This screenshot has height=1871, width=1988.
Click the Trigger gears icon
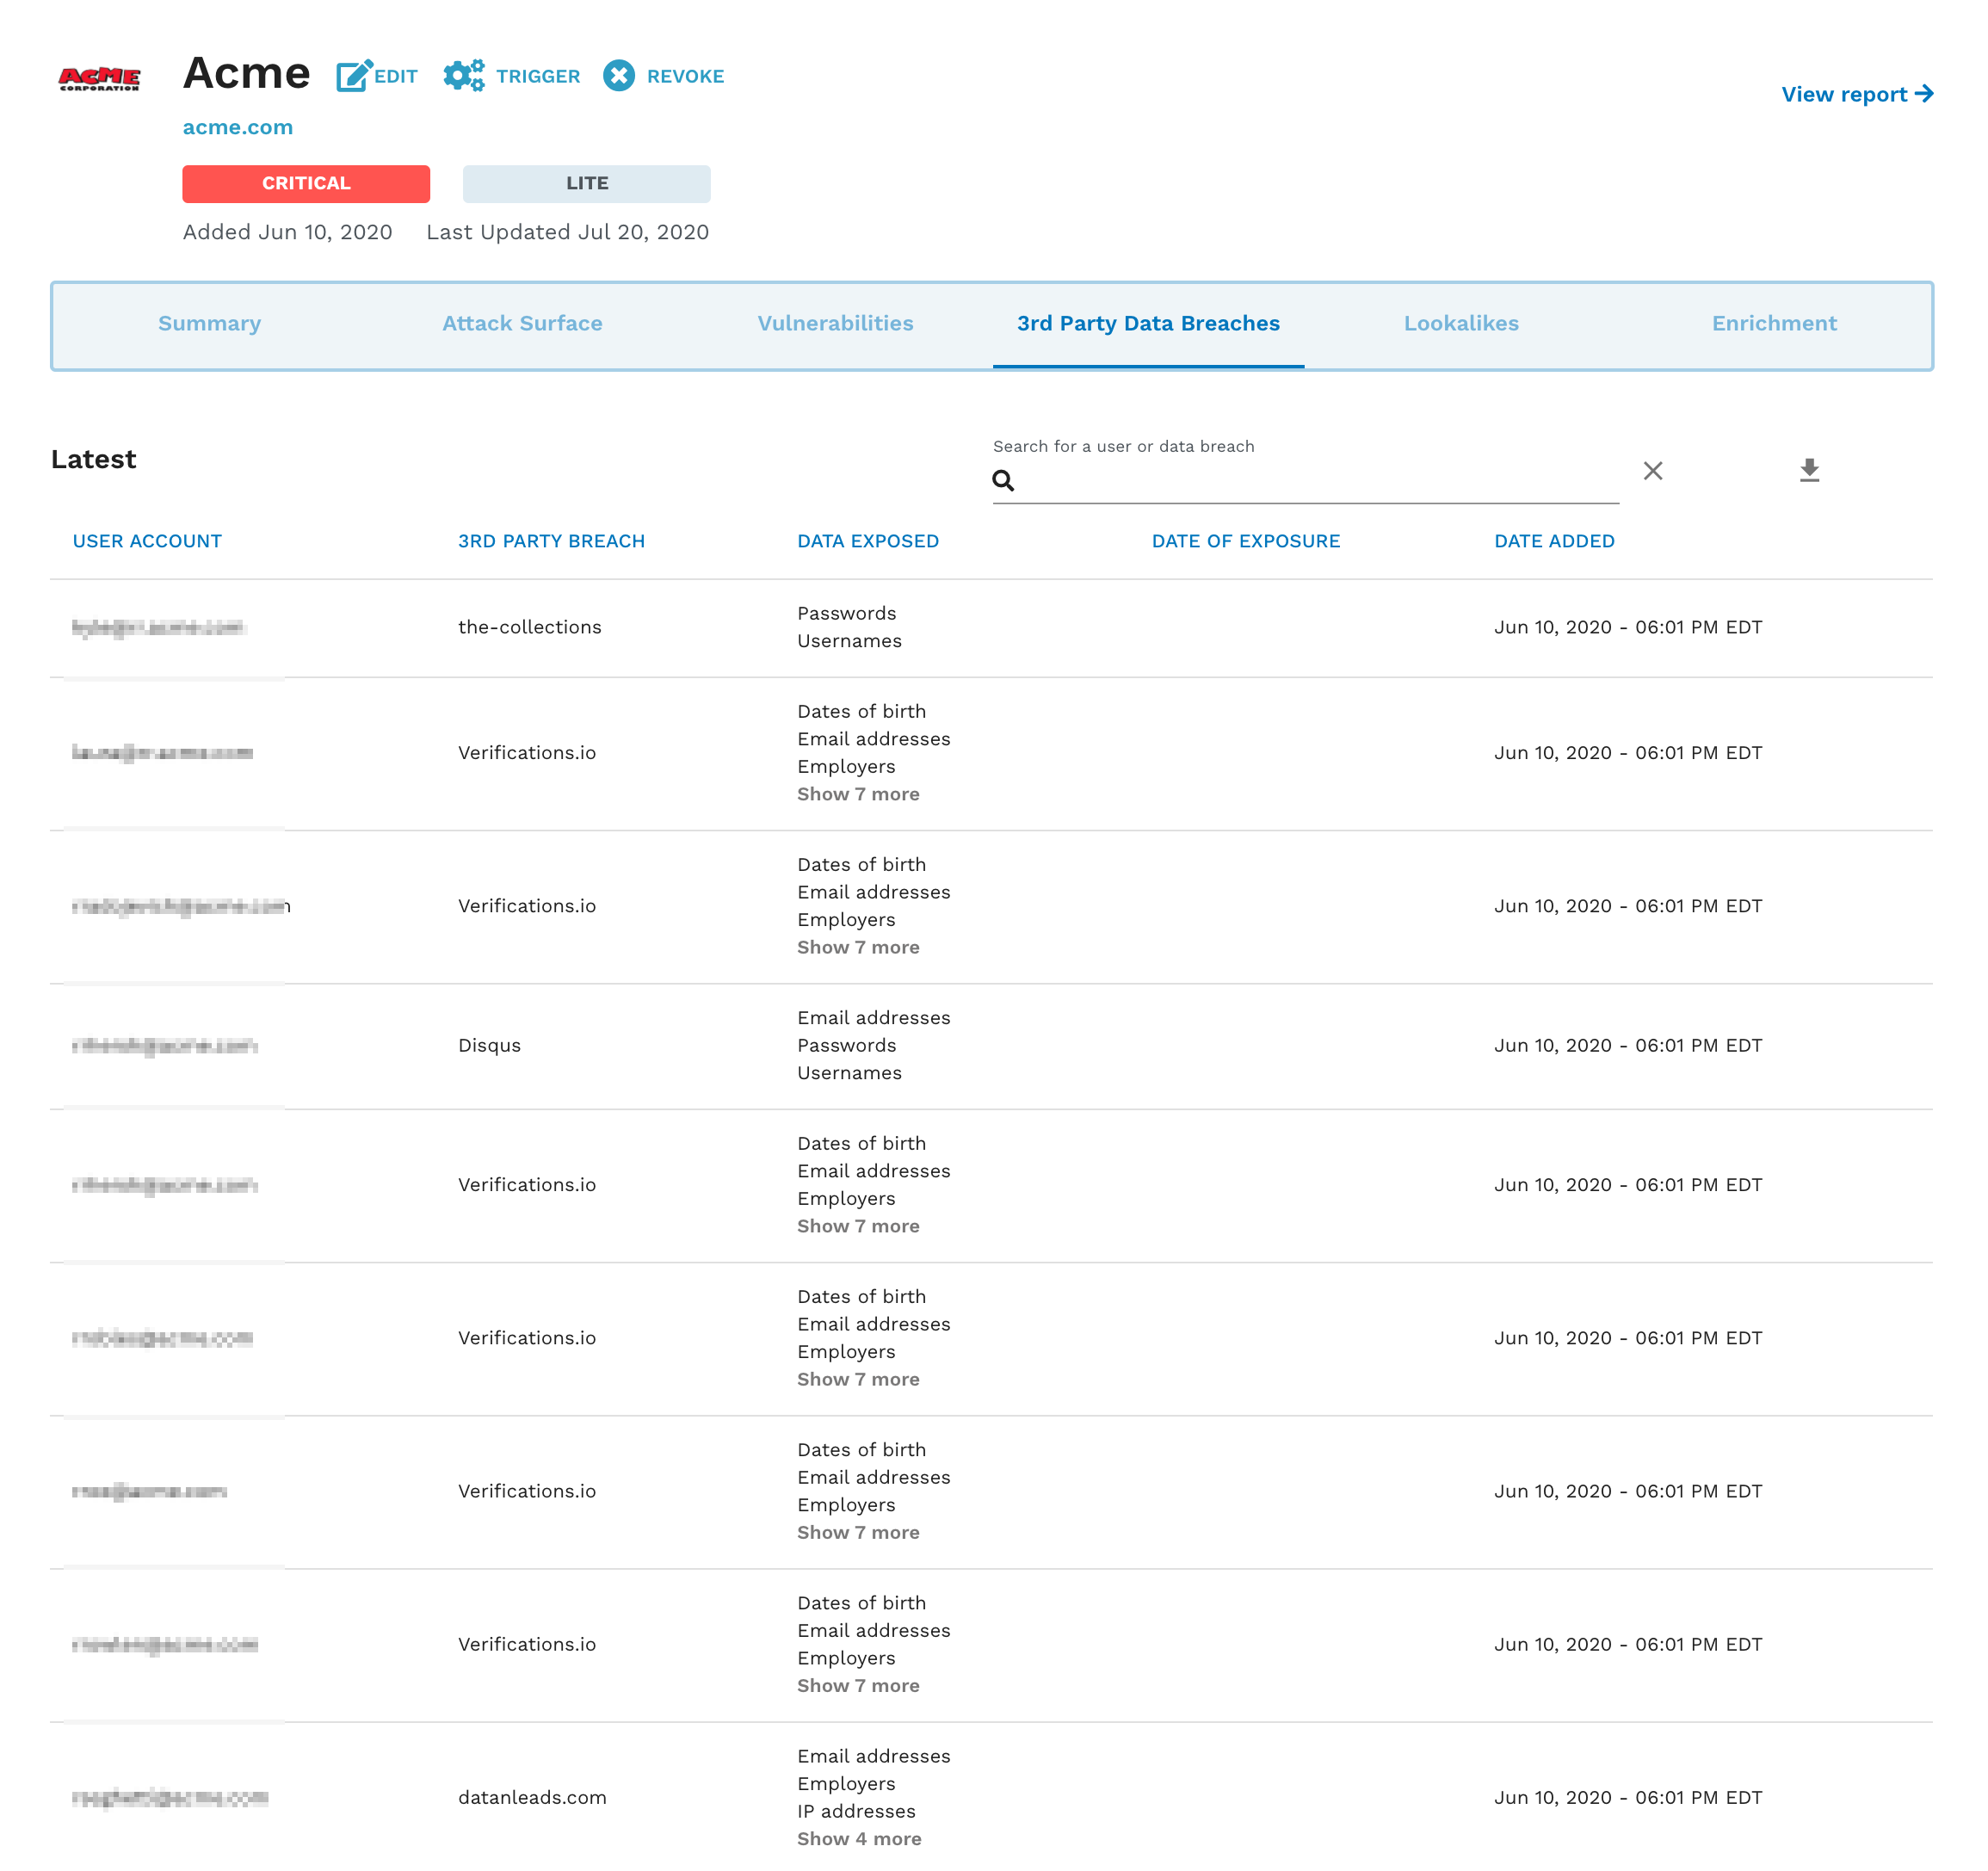464,76
